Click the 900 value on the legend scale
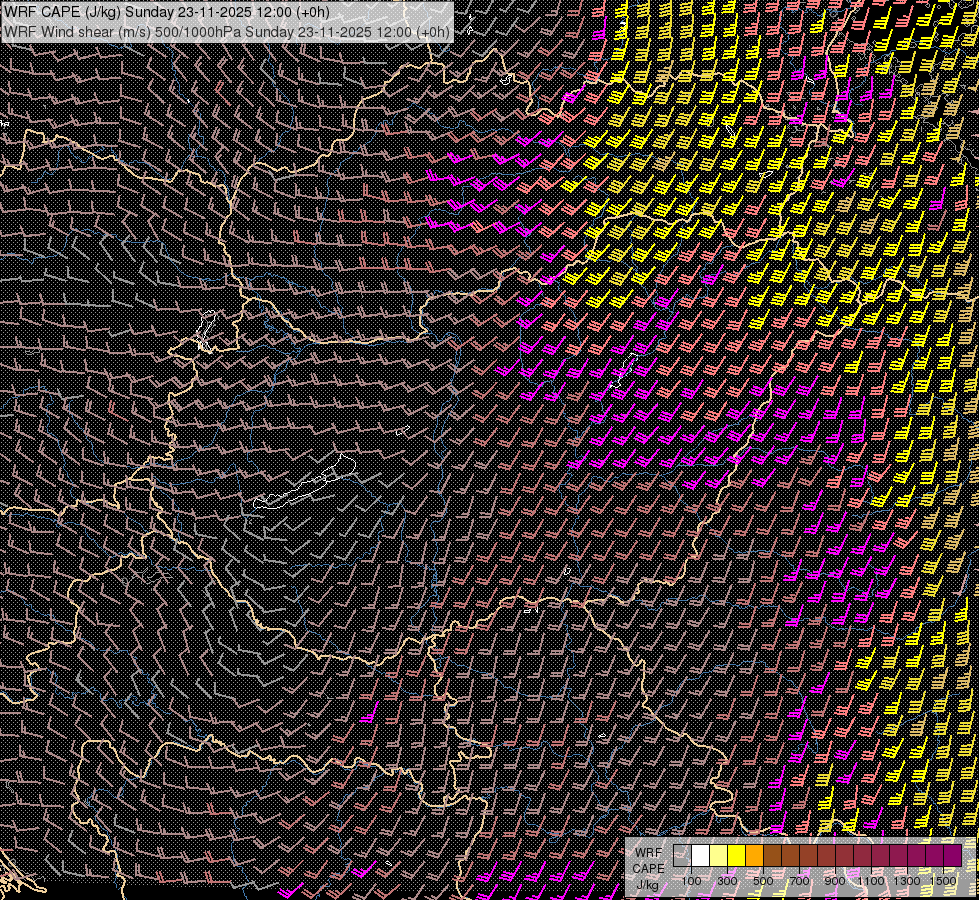 click(x=835, y=881)
